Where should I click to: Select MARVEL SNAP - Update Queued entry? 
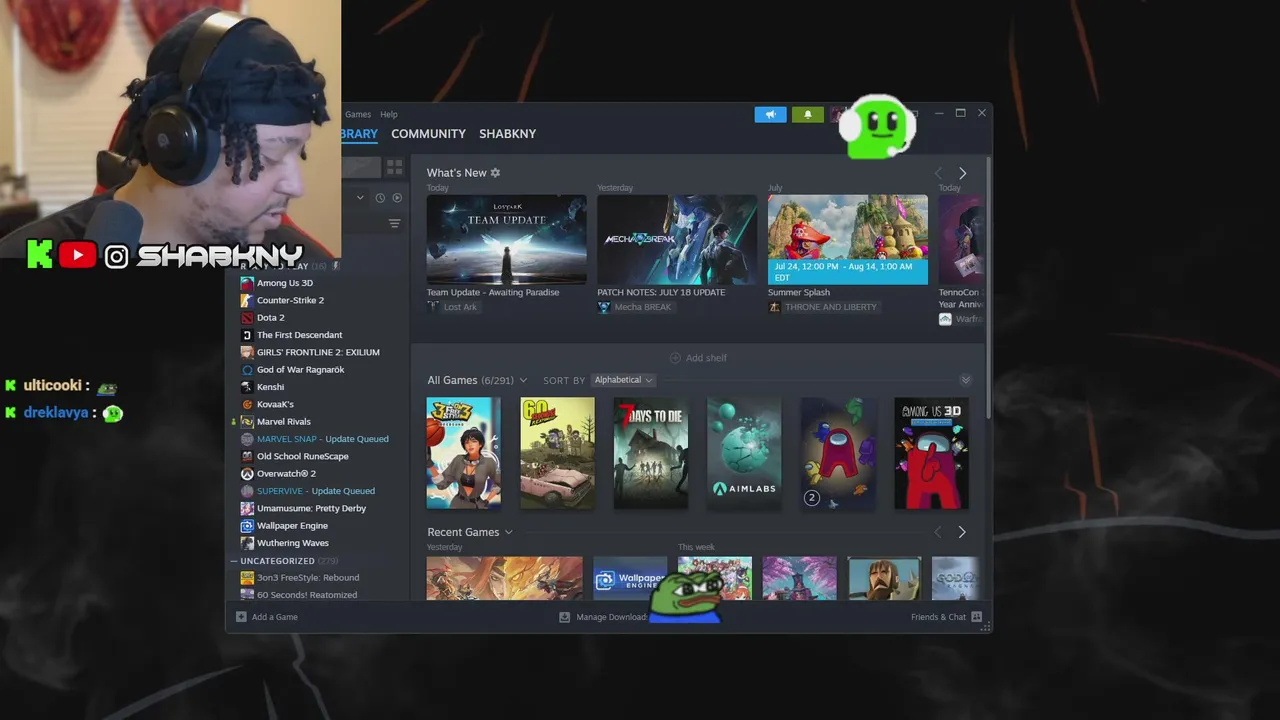click(322, 439)
